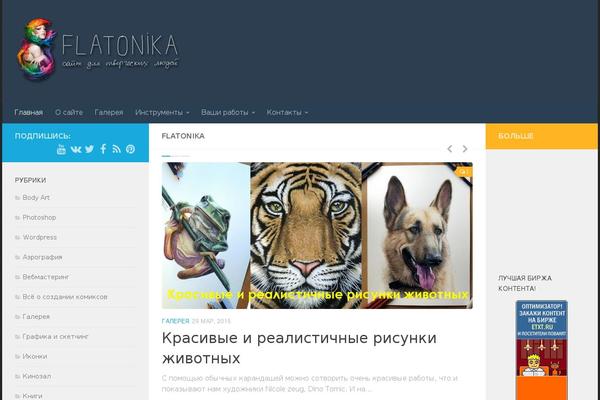Open article title Красивые и реалистичные рисунки животных
600x400 pixels.
pyautogui.click(x=299, y=348)
